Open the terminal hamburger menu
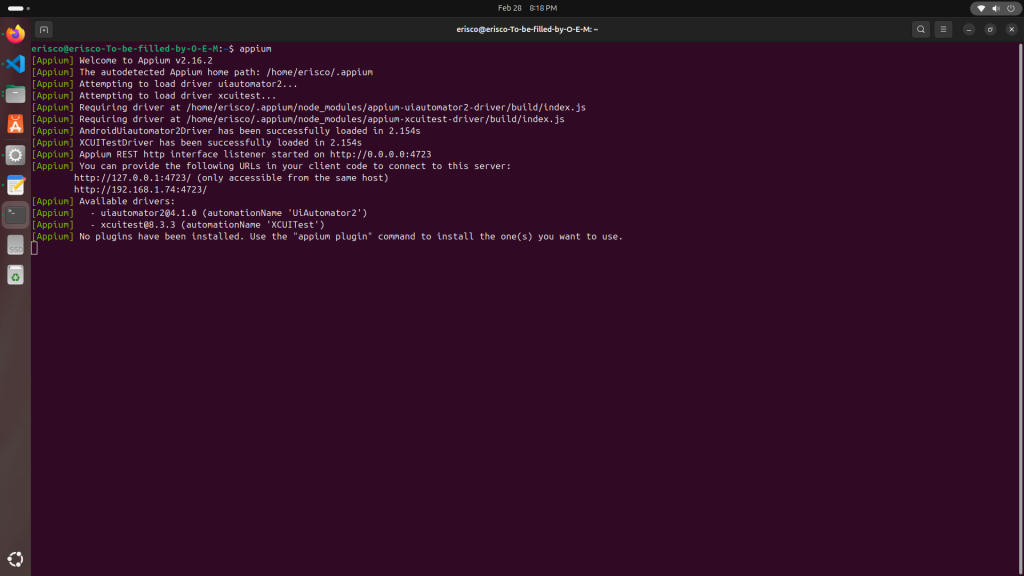 (x=943, y=30)
